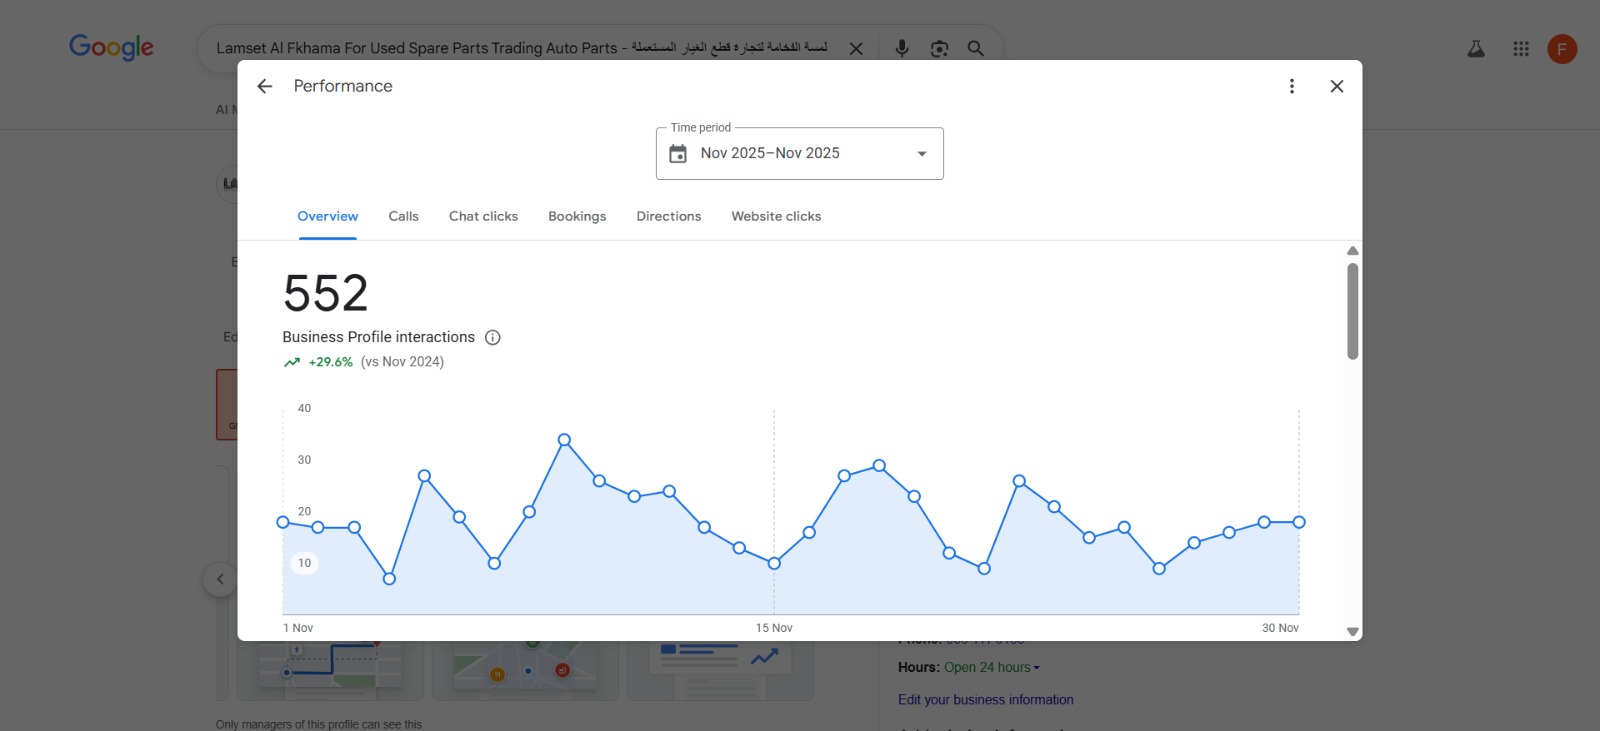Select the peak data point near 40
This screenshot has width=1600, height=731.
tap(564, 440)
